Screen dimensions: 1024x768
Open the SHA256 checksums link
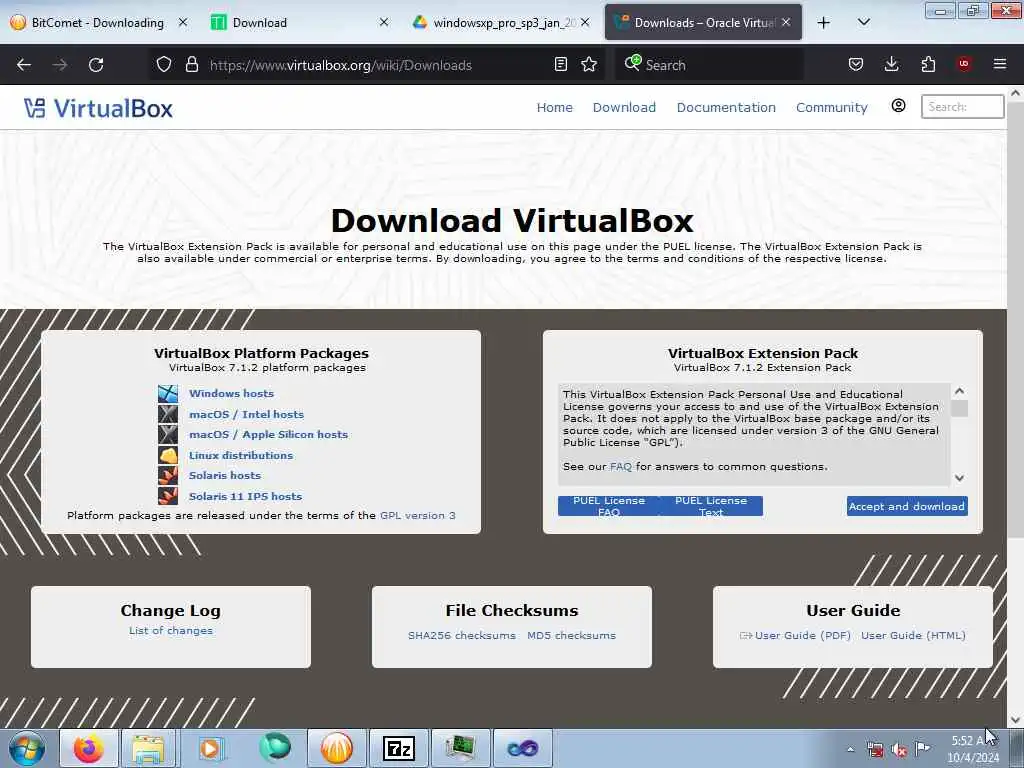coord(462,635)
